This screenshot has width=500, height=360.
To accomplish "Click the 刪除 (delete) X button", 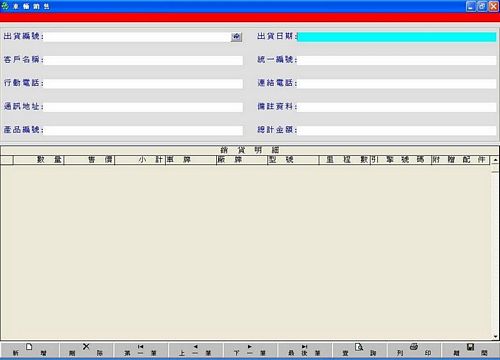I will point(86,350).
